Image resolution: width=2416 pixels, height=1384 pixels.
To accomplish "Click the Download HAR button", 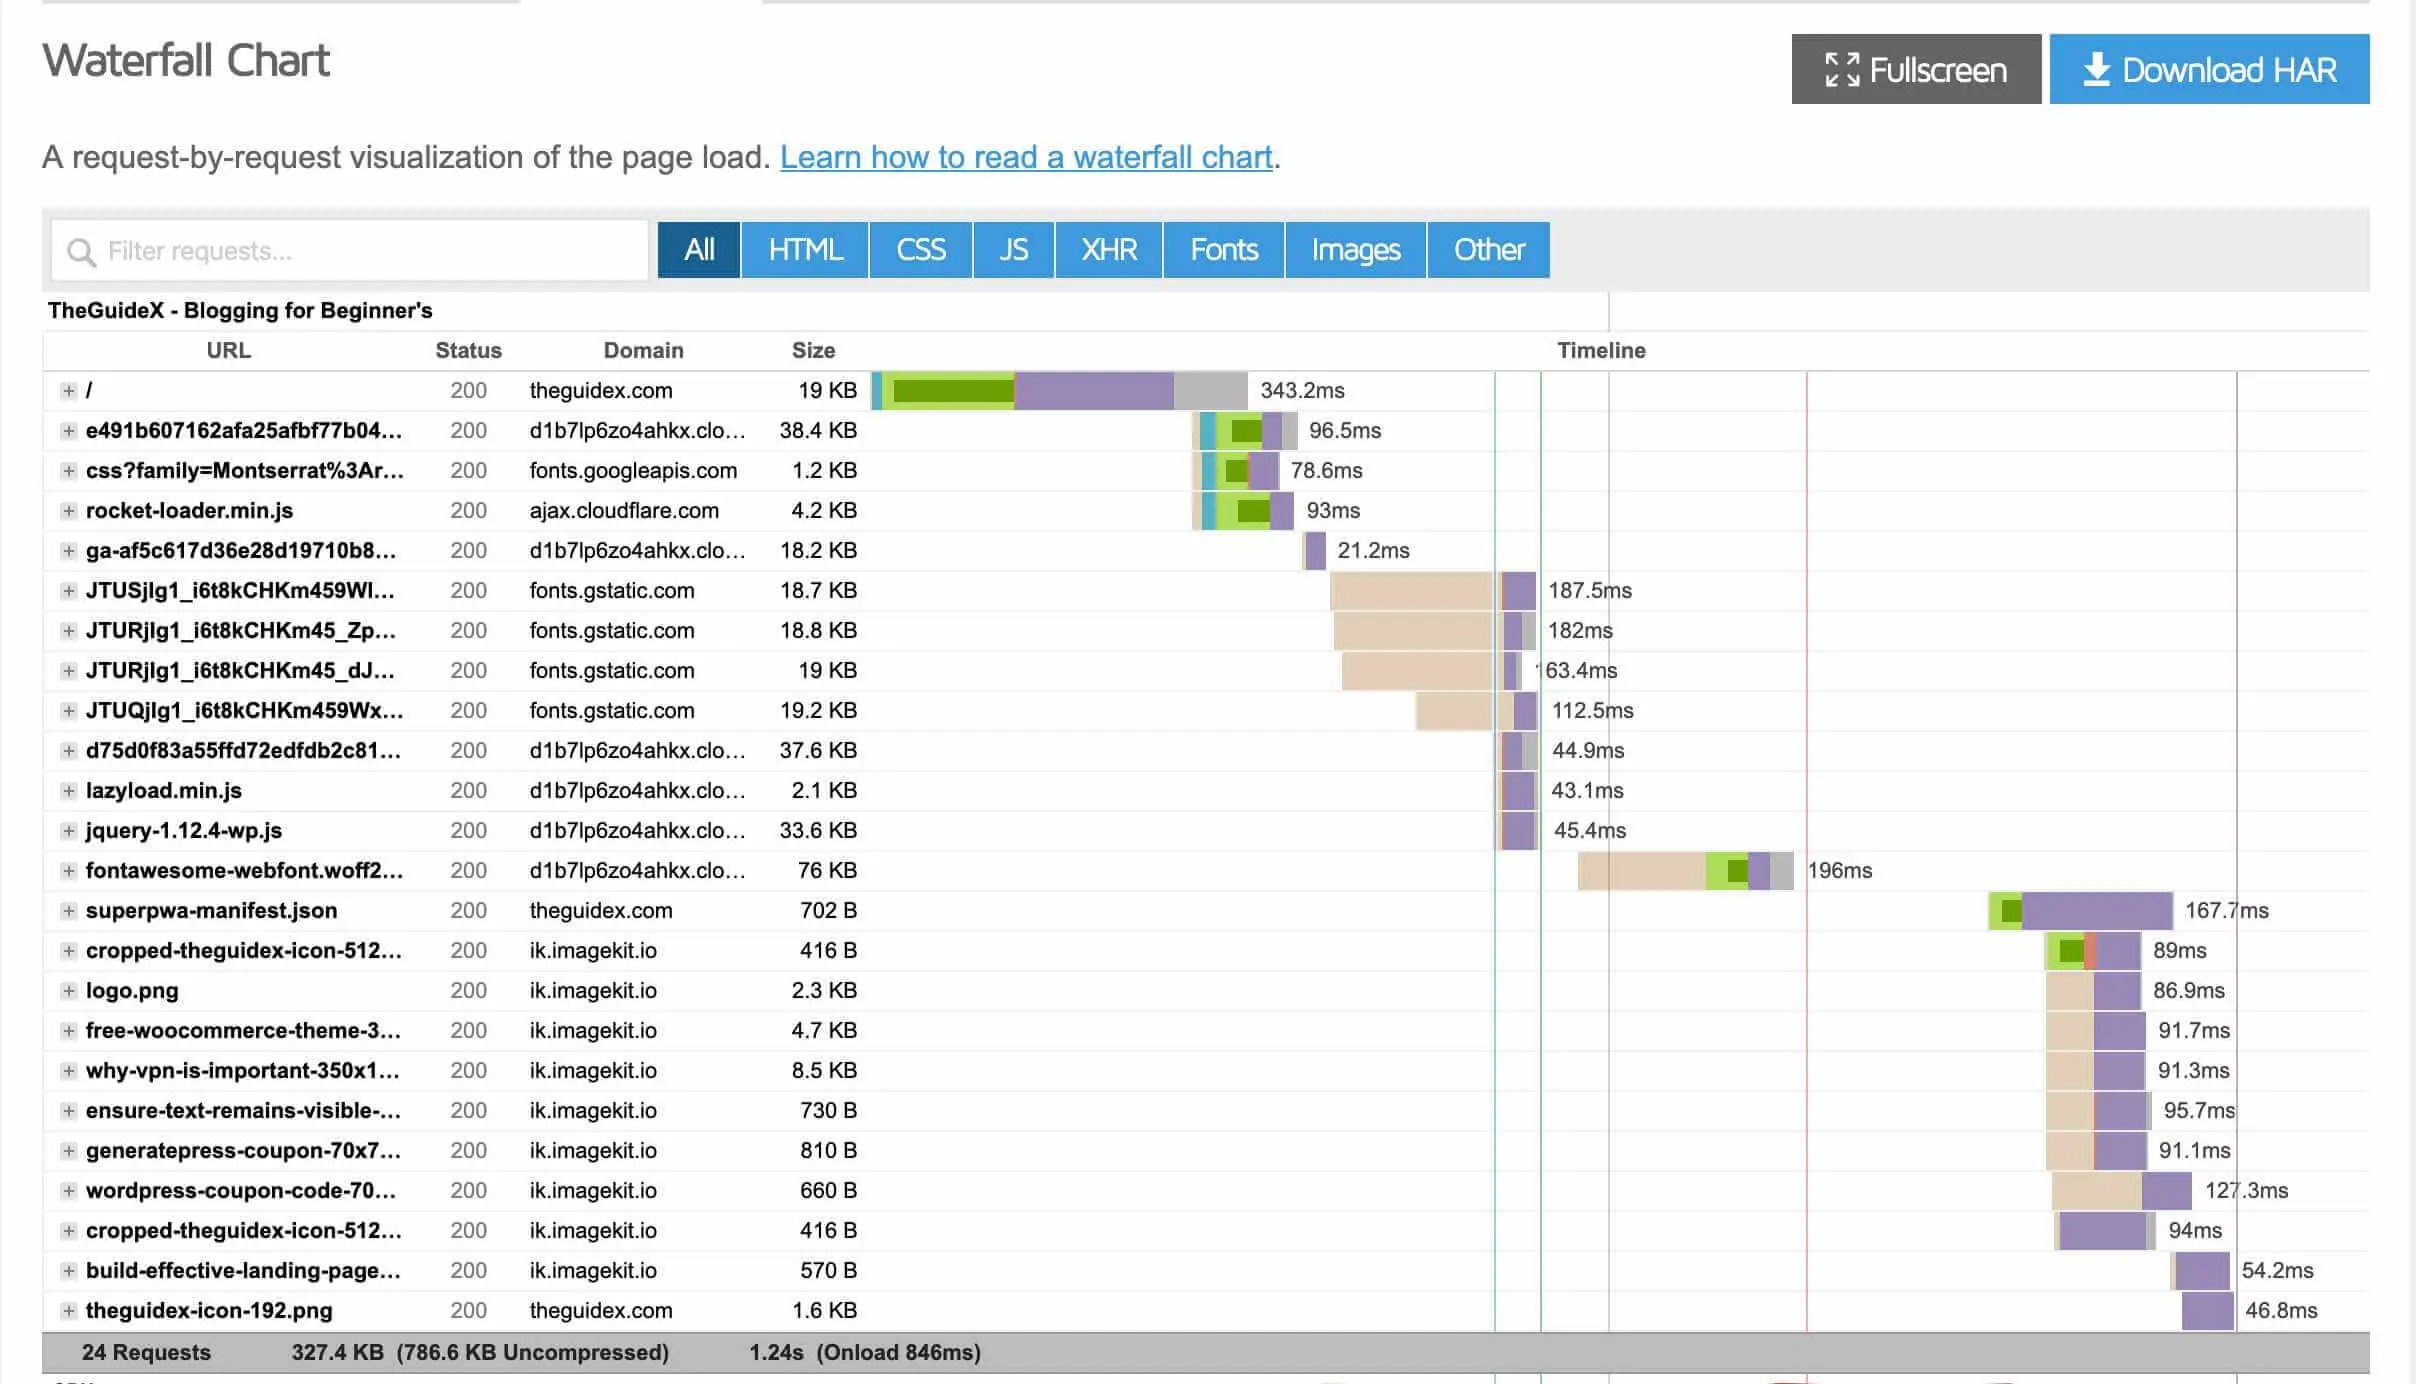I will (x=2210, y=69).
